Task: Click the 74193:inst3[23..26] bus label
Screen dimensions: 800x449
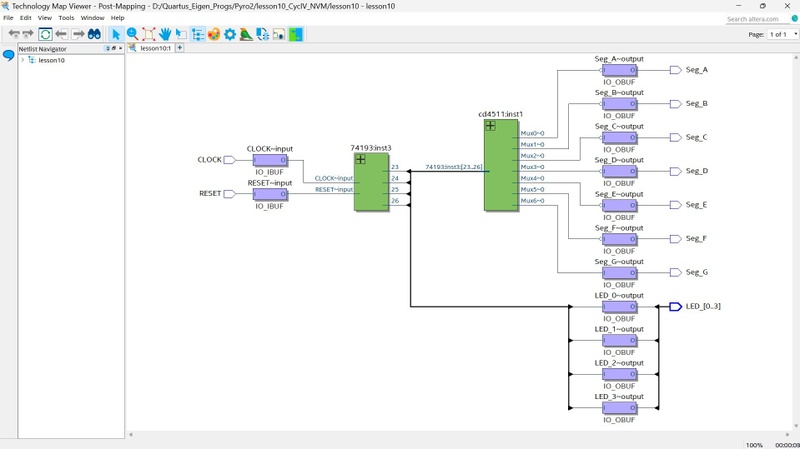Action: coord(454,167)
